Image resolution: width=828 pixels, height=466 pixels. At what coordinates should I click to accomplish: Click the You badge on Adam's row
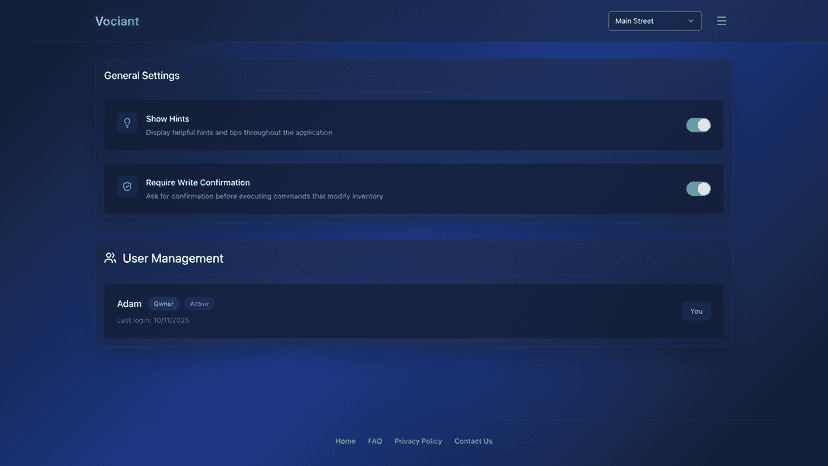click(696, 311)
